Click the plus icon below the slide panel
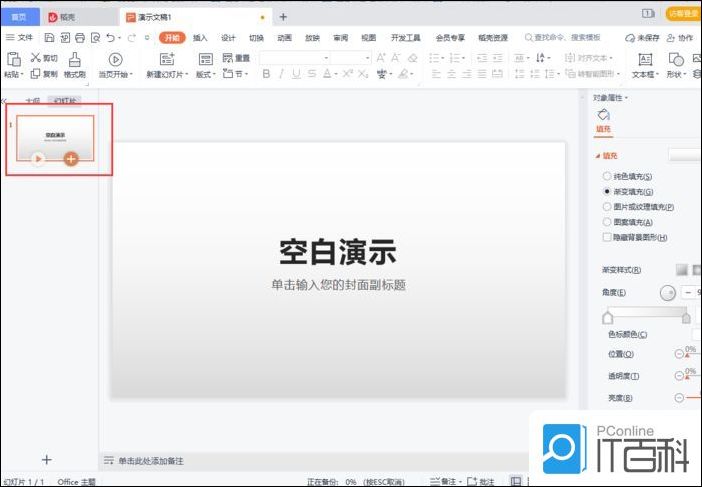This screenshot has height=487, width=702. tap(46, 459)
